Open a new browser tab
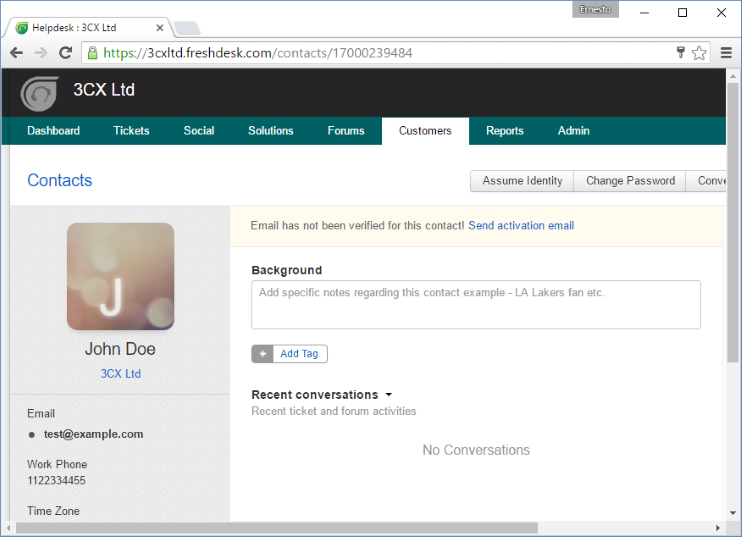 [x=187, y=28]
